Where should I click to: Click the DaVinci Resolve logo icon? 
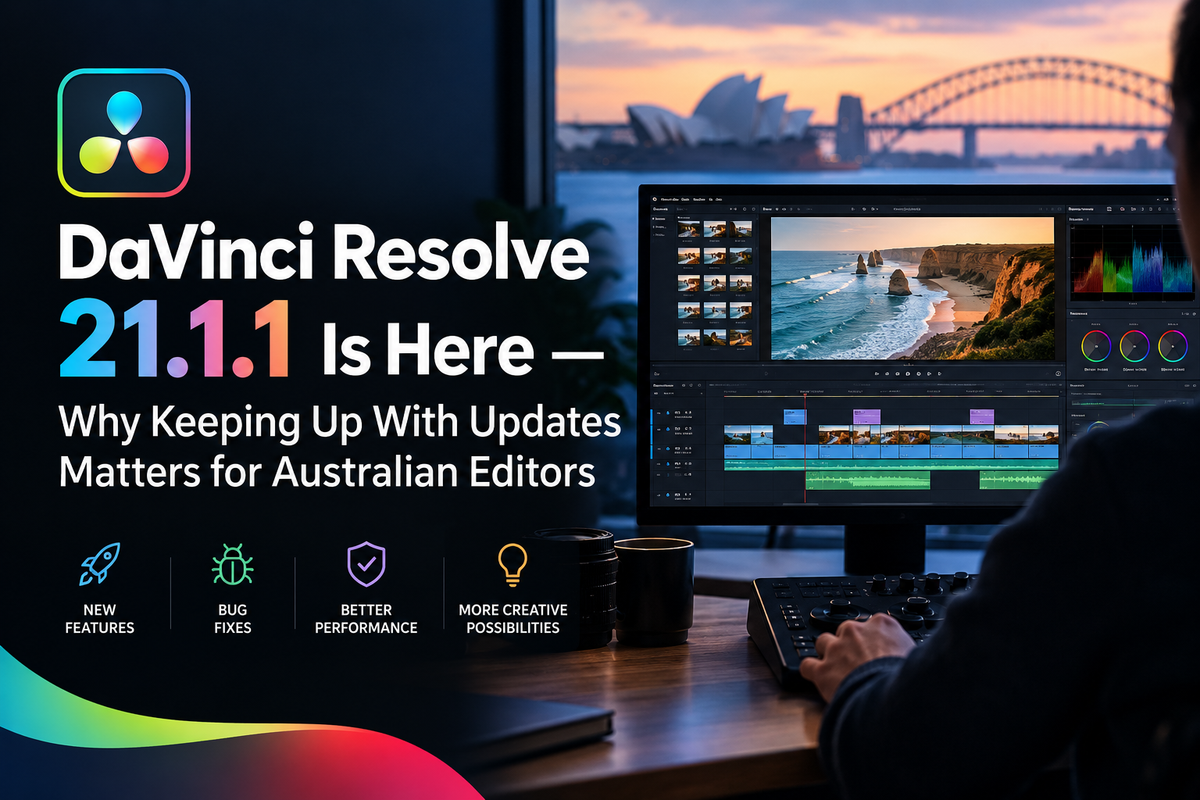tap(124, 134)
